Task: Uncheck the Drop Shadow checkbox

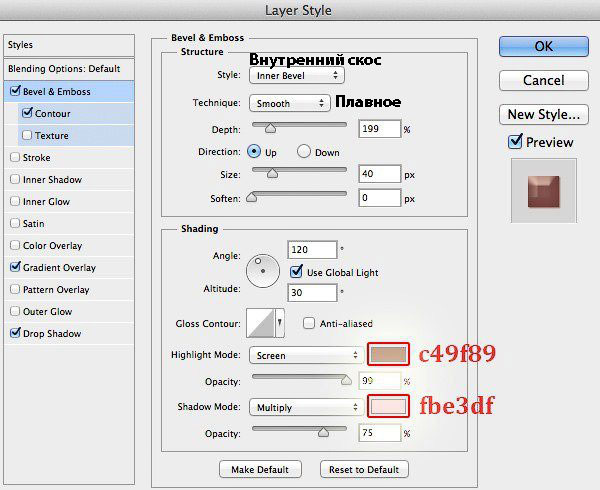Action: pos(15,333)
